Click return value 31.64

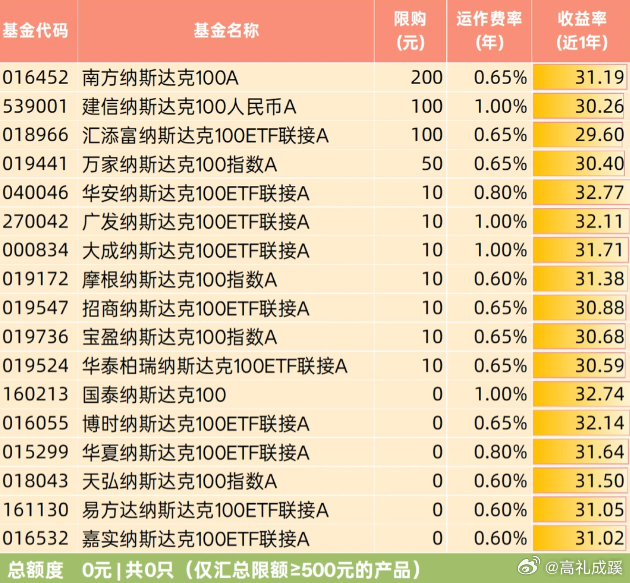[x=599, y=452]
